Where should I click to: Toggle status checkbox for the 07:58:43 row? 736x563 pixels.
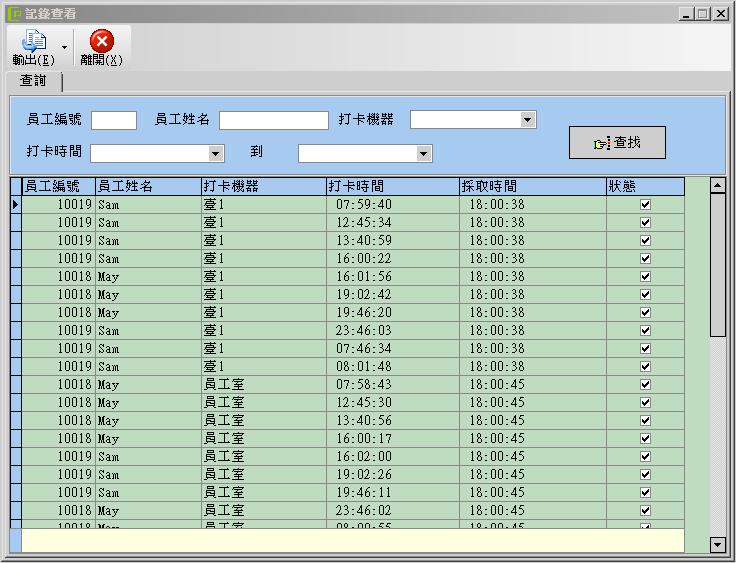tap(645, 384)
